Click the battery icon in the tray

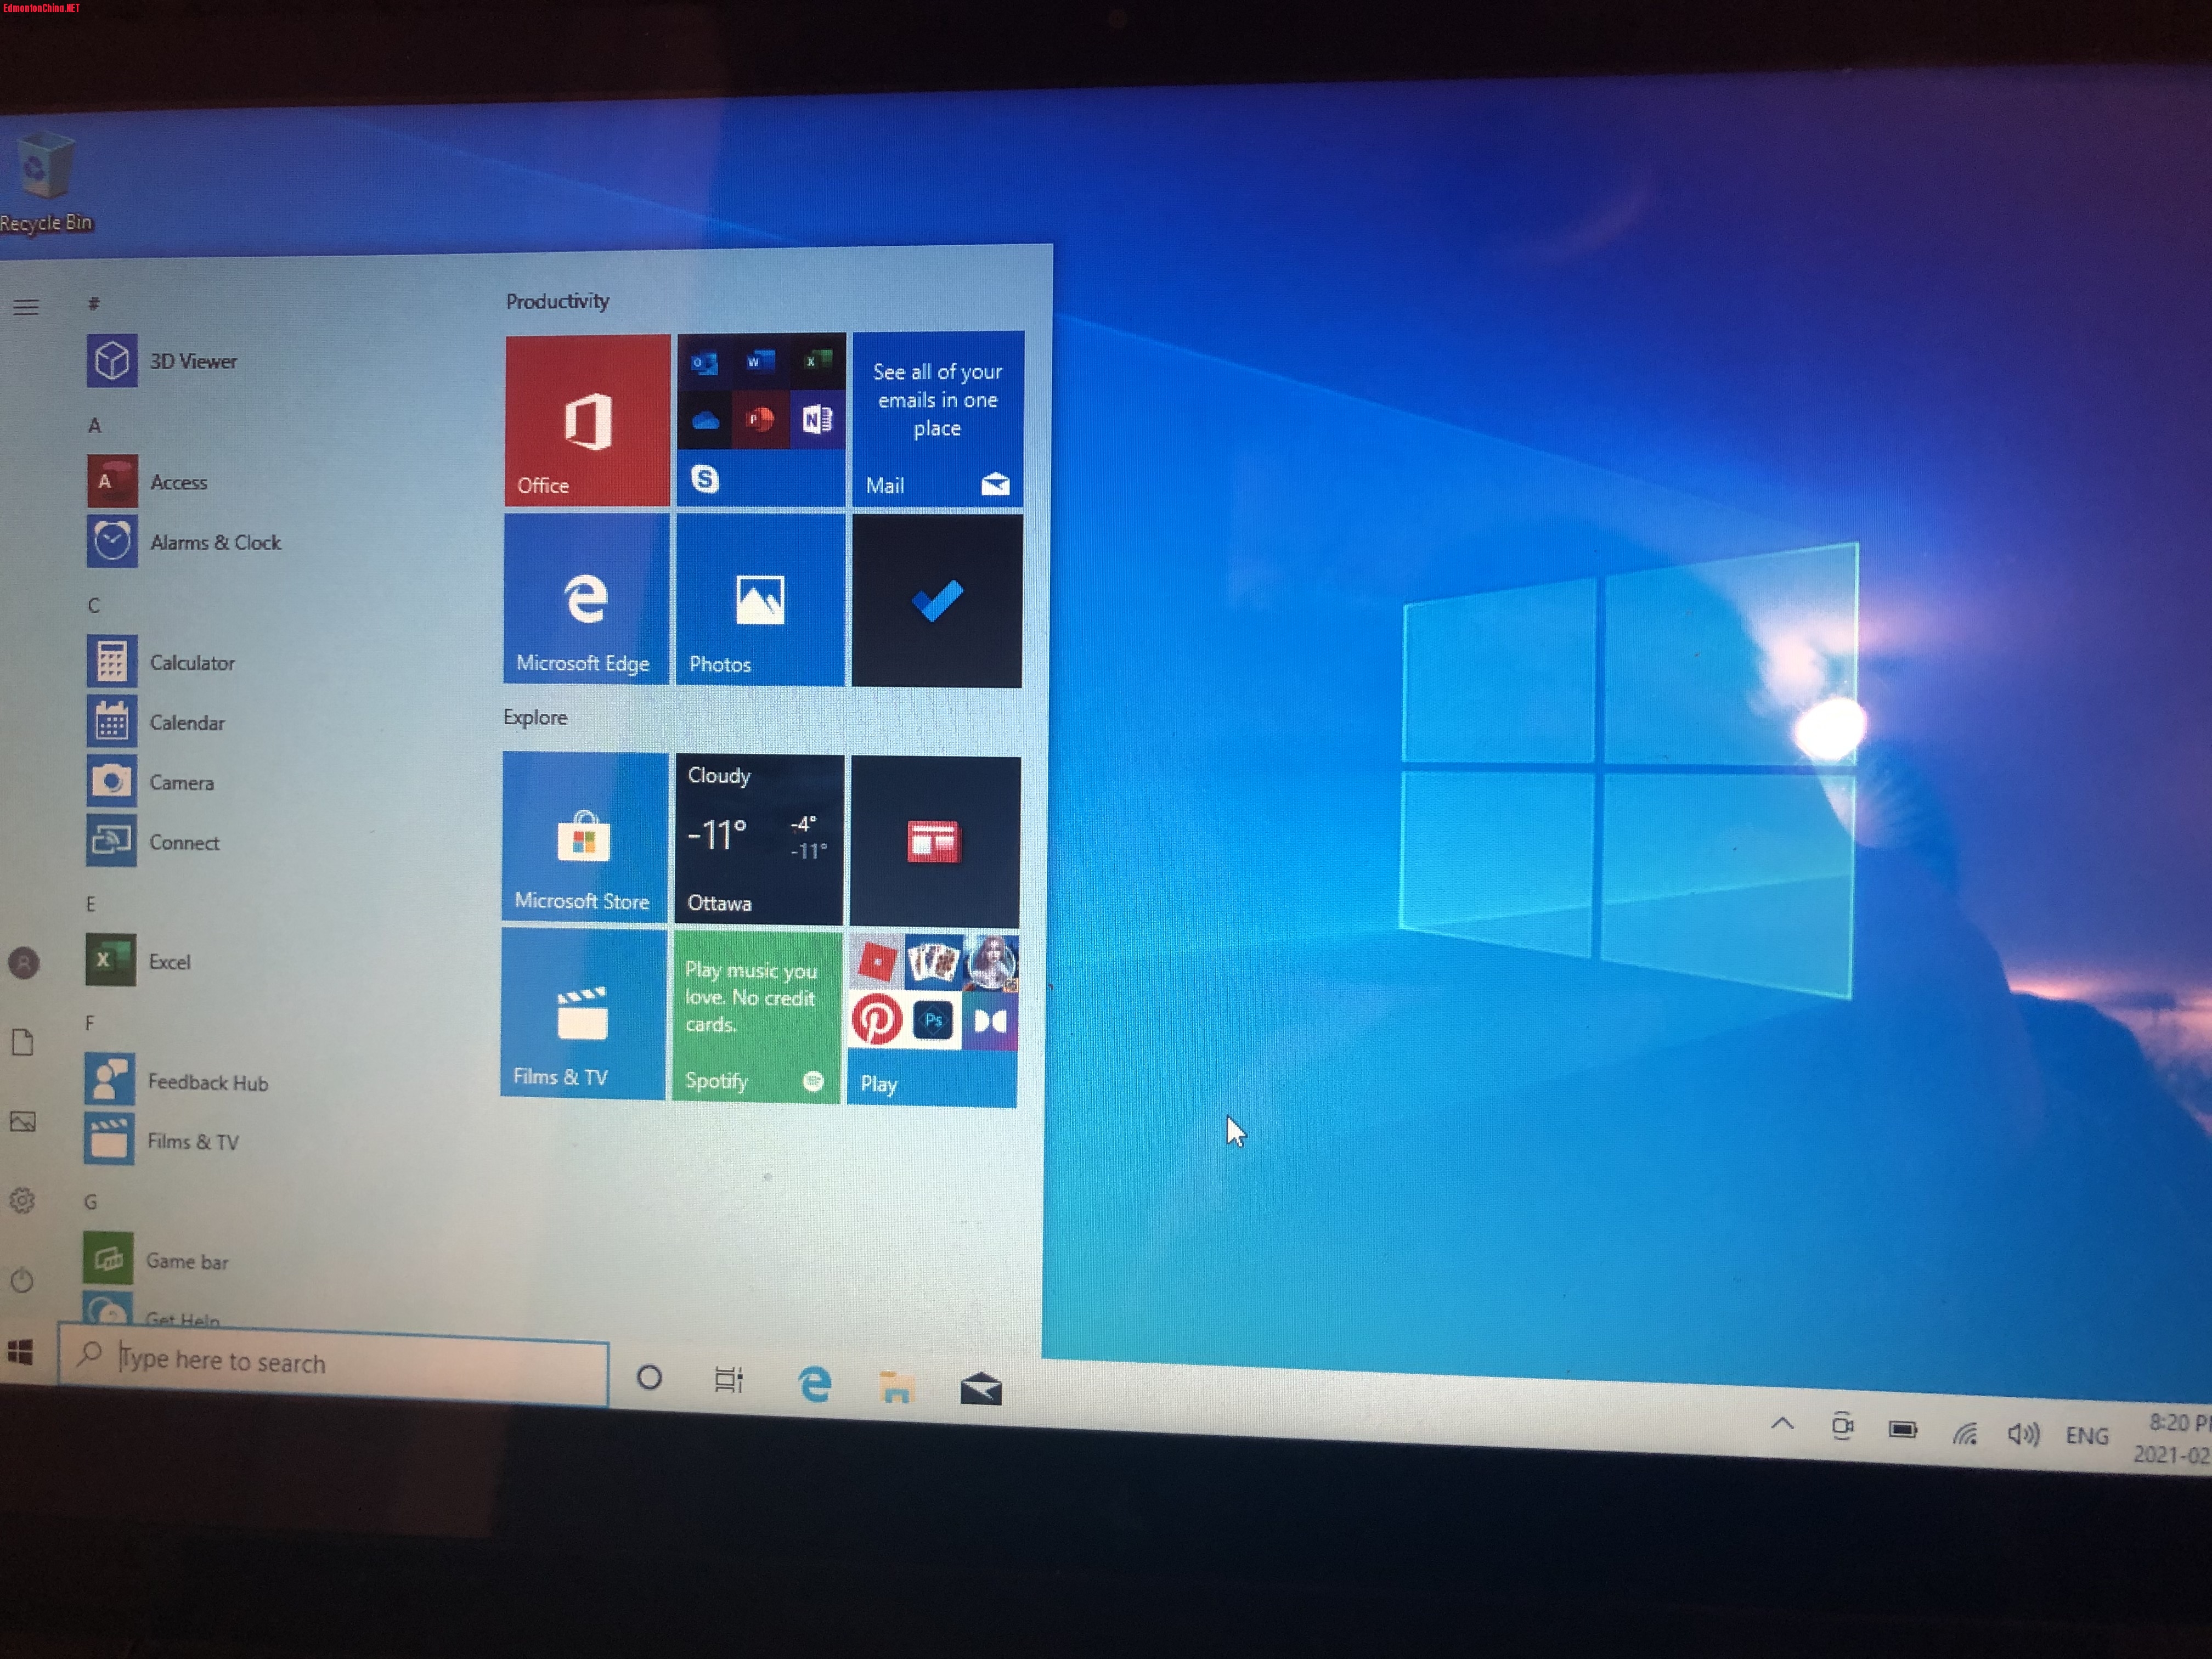(1903, 1429)
